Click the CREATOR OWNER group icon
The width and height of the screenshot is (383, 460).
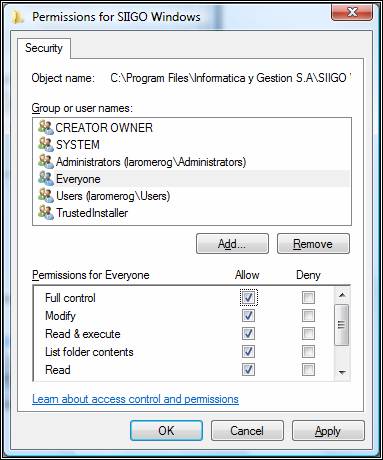pyautogui.click(x=46, y=128)
